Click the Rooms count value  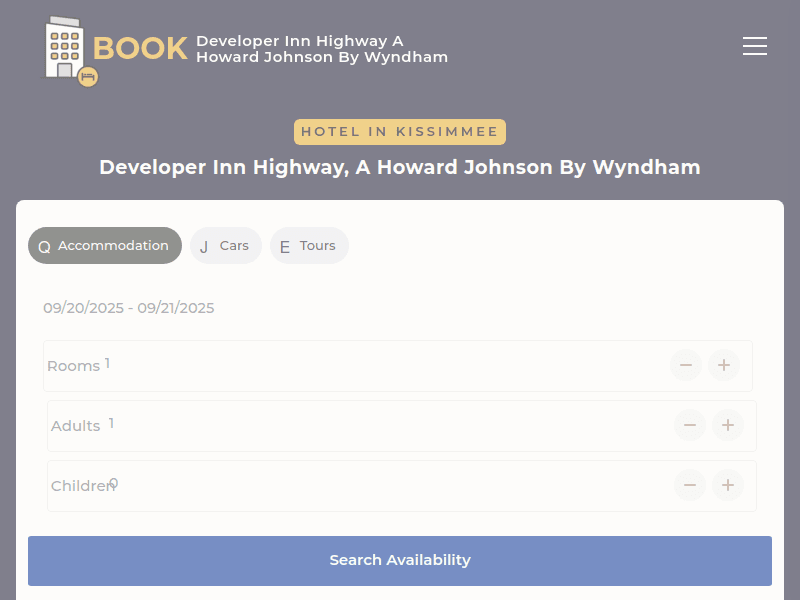coord(108,364)
